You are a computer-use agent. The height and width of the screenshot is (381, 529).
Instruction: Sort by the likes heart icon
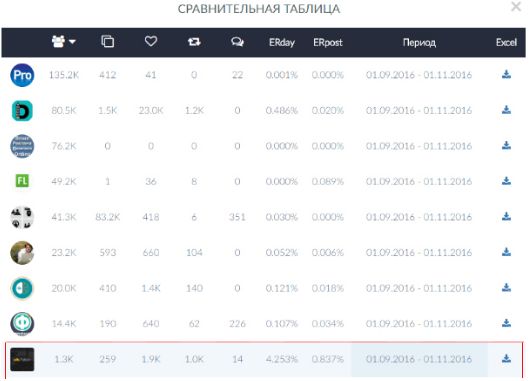point(151,41)
